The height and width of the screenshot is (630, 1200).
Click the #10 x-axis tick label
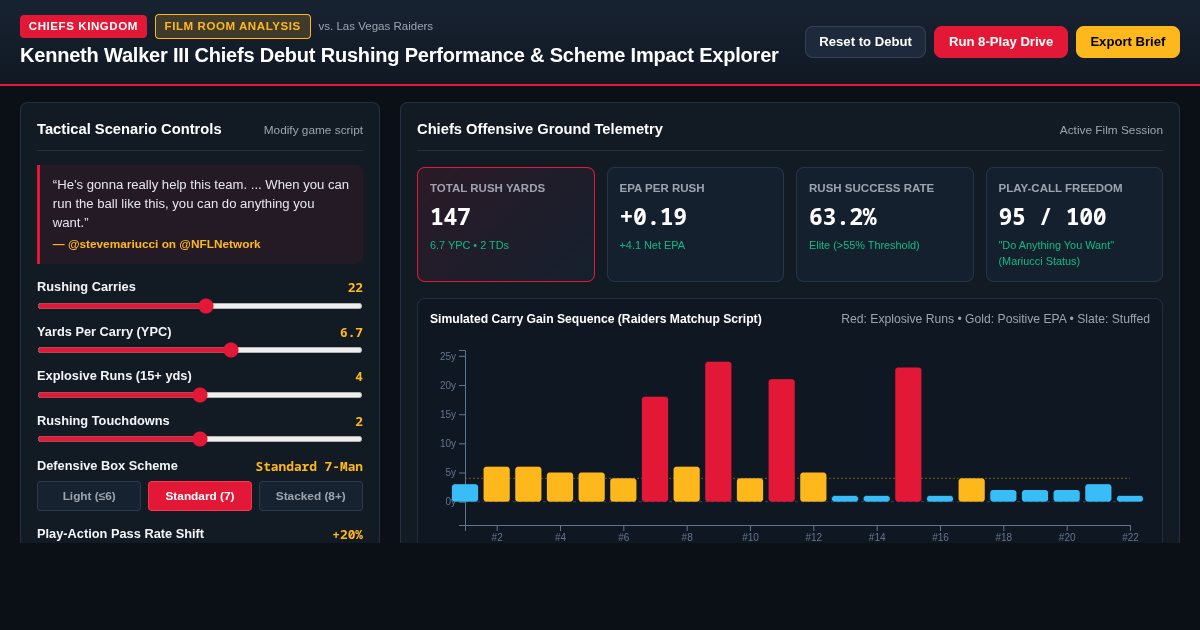pos(750,537)
